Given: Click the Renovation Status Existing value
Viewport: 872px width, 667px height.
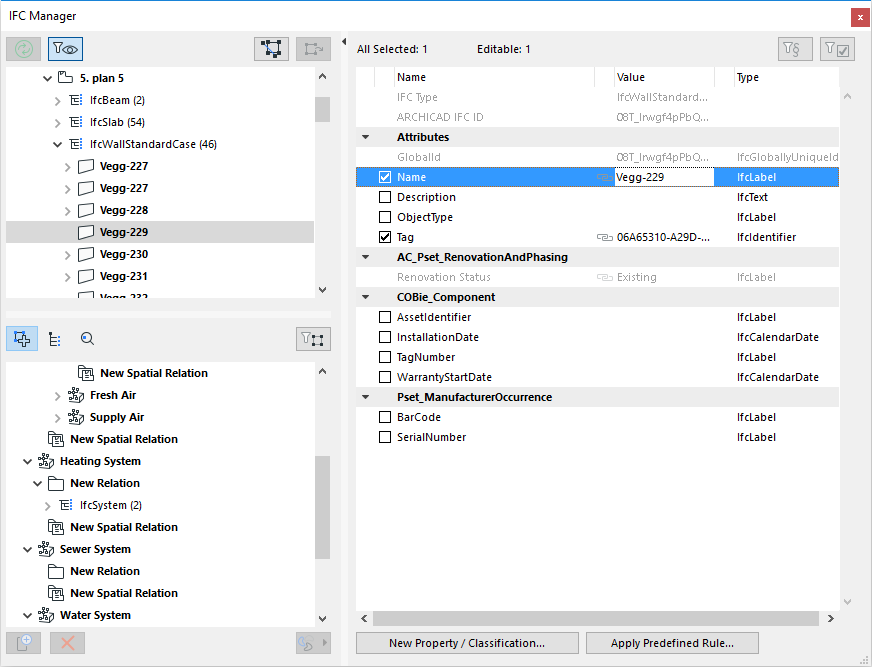Looking at the screenshot, I should coord(636,277).
